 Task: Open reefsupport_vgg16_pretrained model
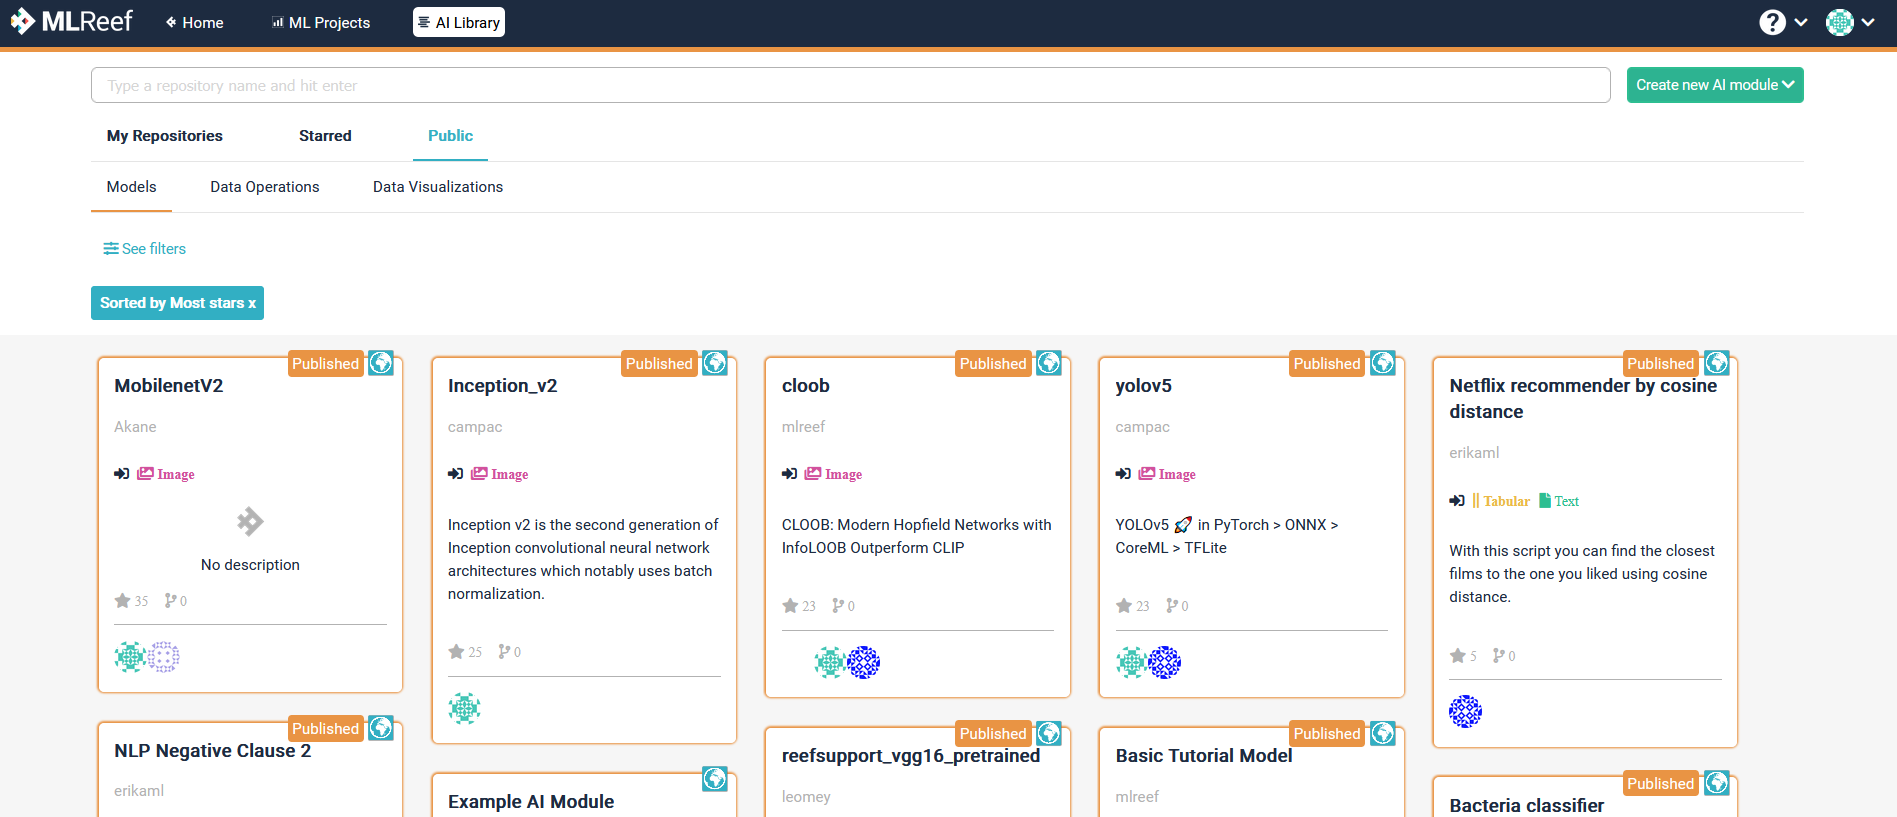coord(911,756)
